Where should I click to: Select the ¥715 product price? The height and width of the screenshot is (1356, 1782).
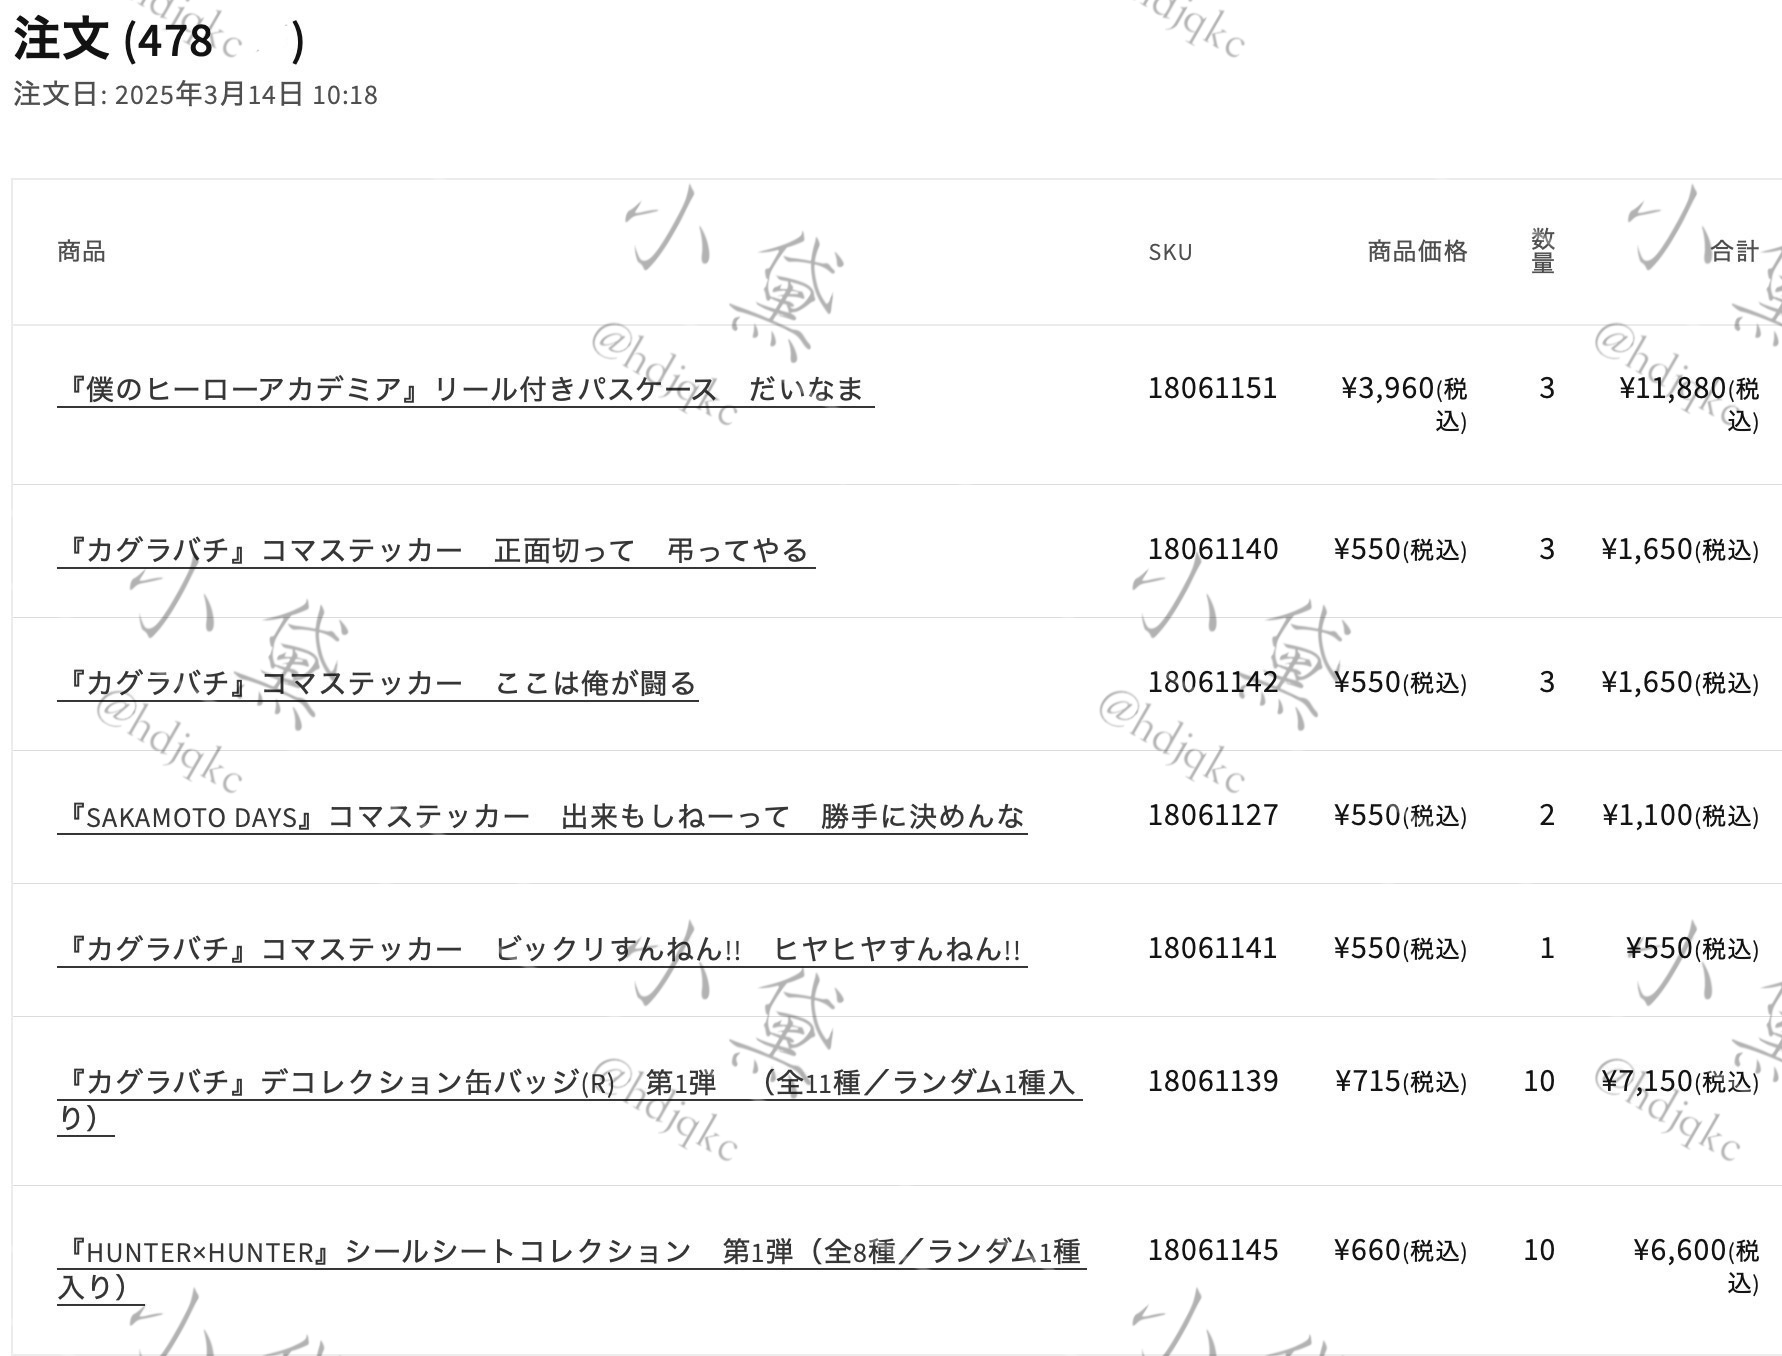[1401, 1081]
